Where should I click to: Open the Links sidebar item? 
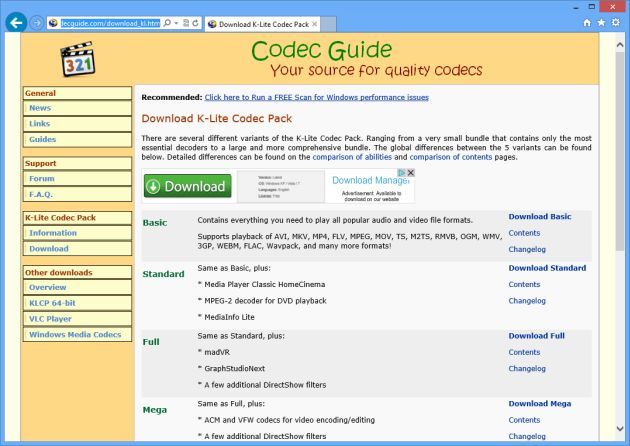click(77, 124)
